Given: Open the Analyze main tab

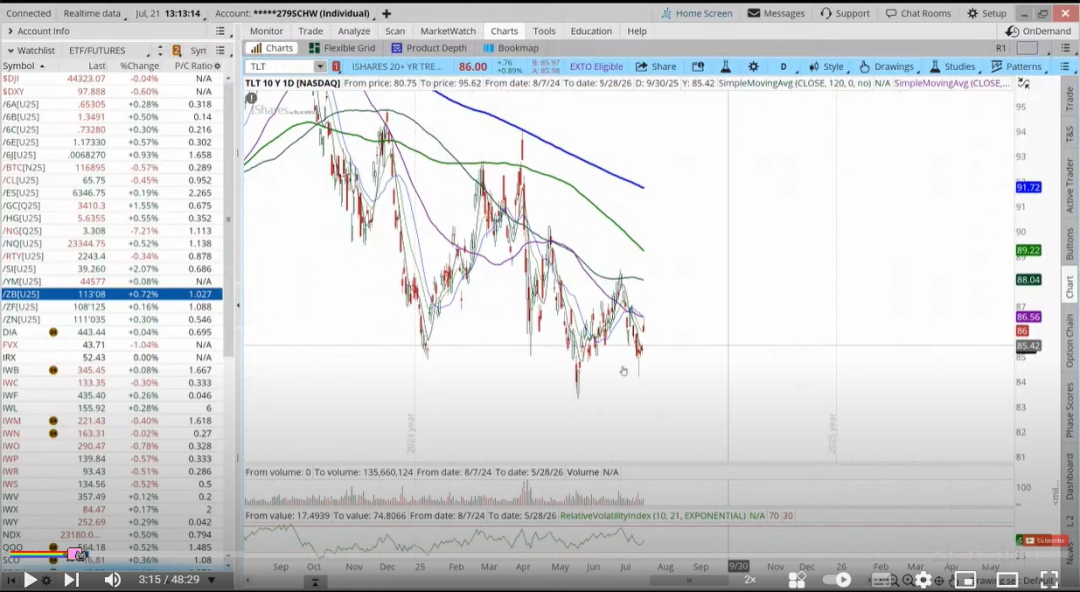Looking at the screenshot, I should click(x=354, y=31).
